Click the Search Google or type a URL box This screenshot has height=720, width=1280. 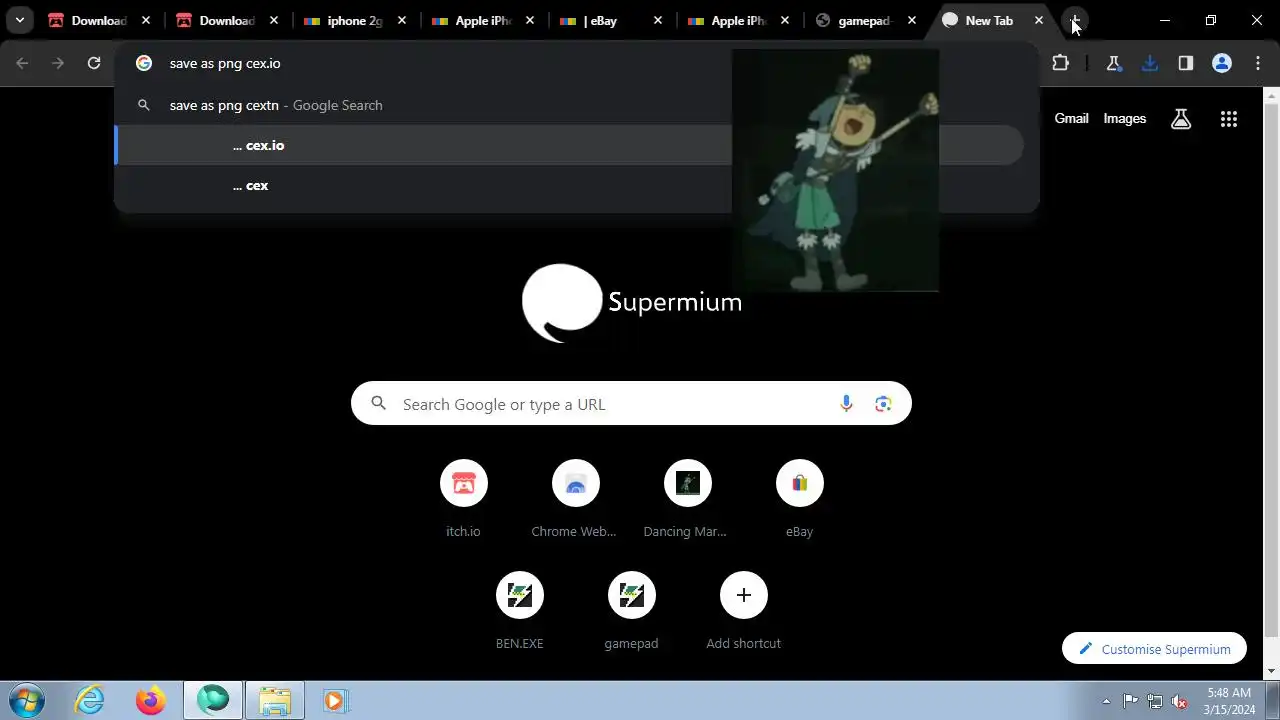(x=631, y=403)
